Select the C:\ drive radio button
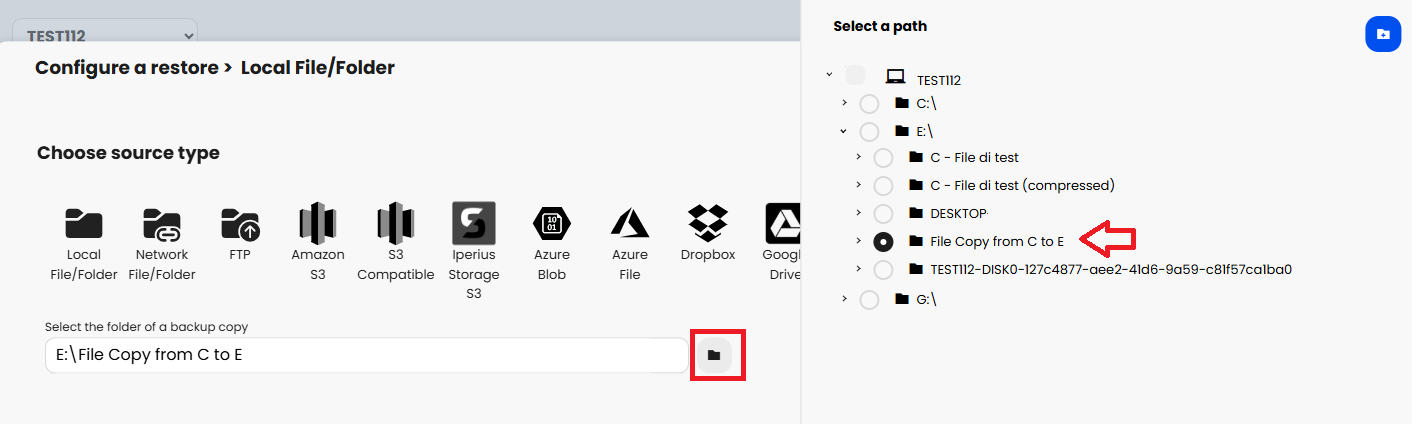The image size is (1412, 424). 869,104
